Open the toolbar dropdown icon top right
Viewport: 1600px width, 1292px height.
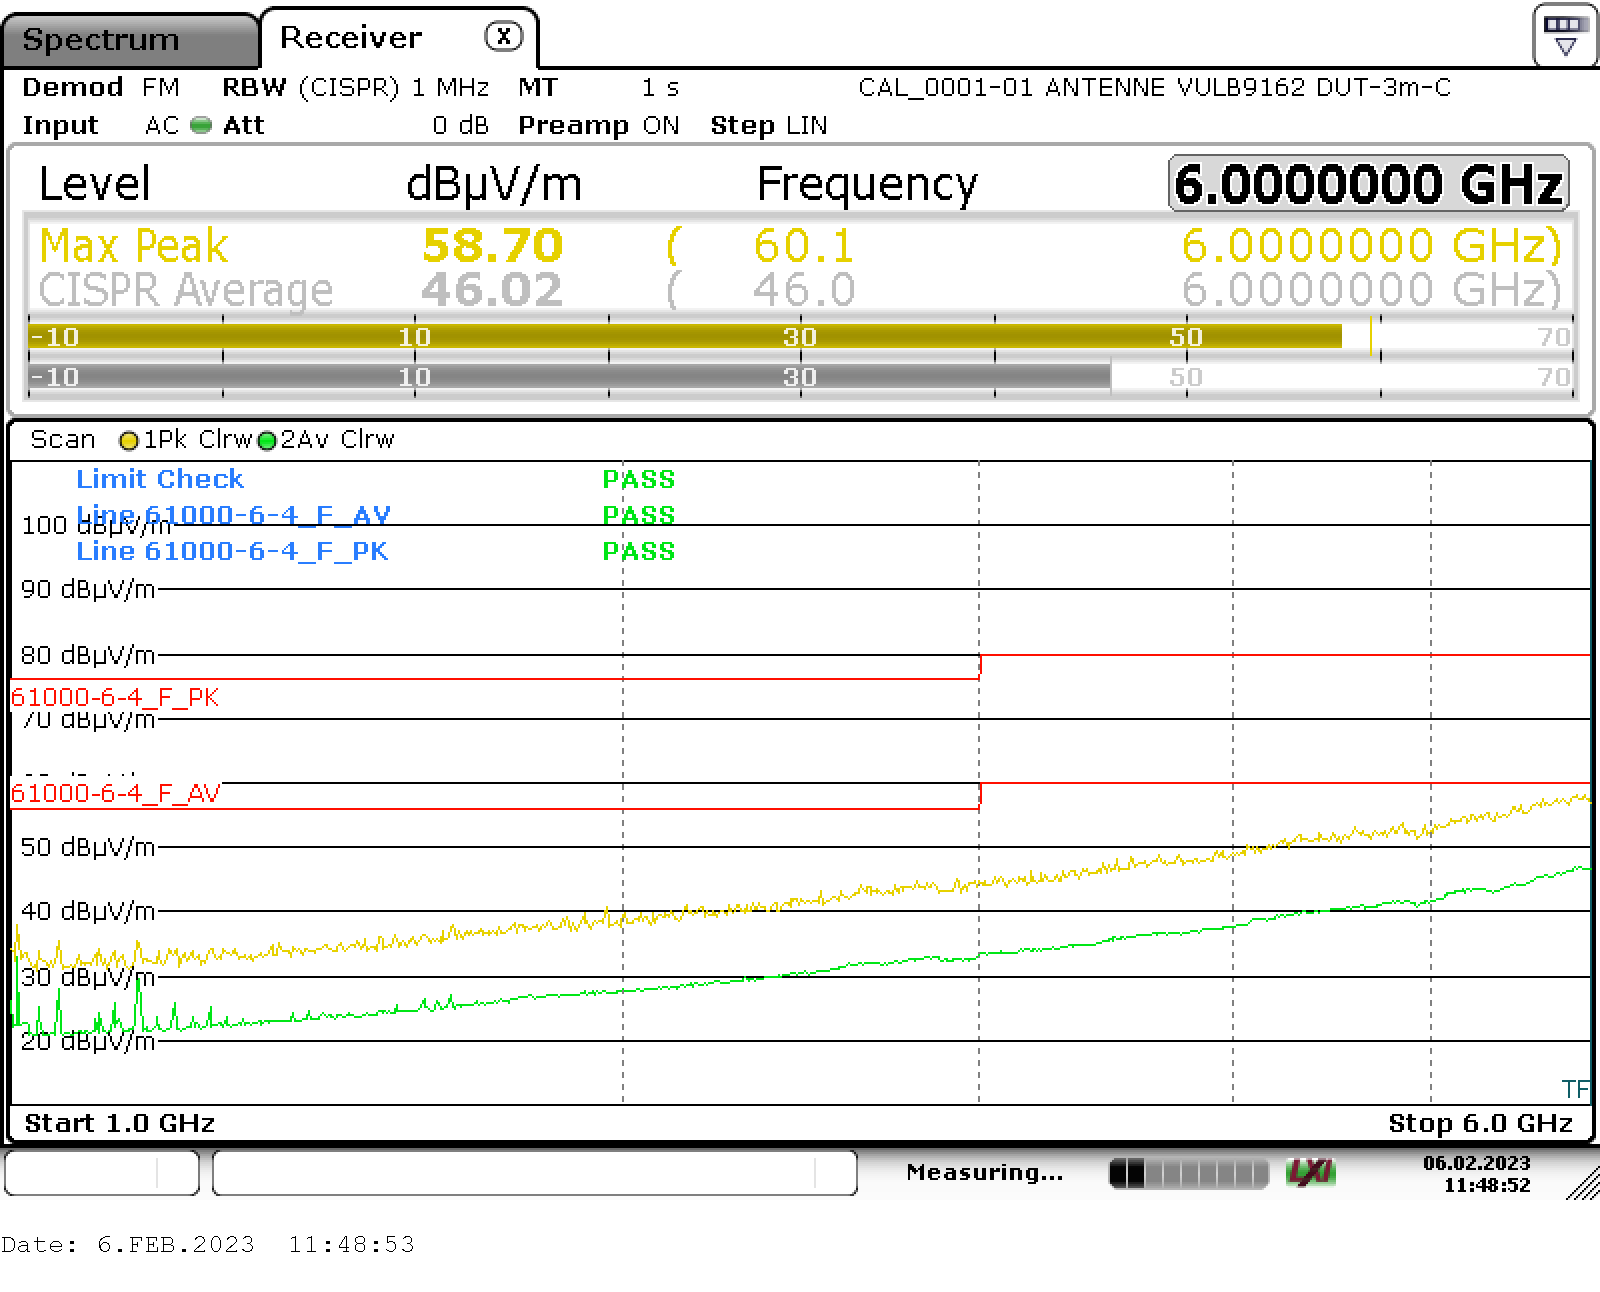[1565, 35]
